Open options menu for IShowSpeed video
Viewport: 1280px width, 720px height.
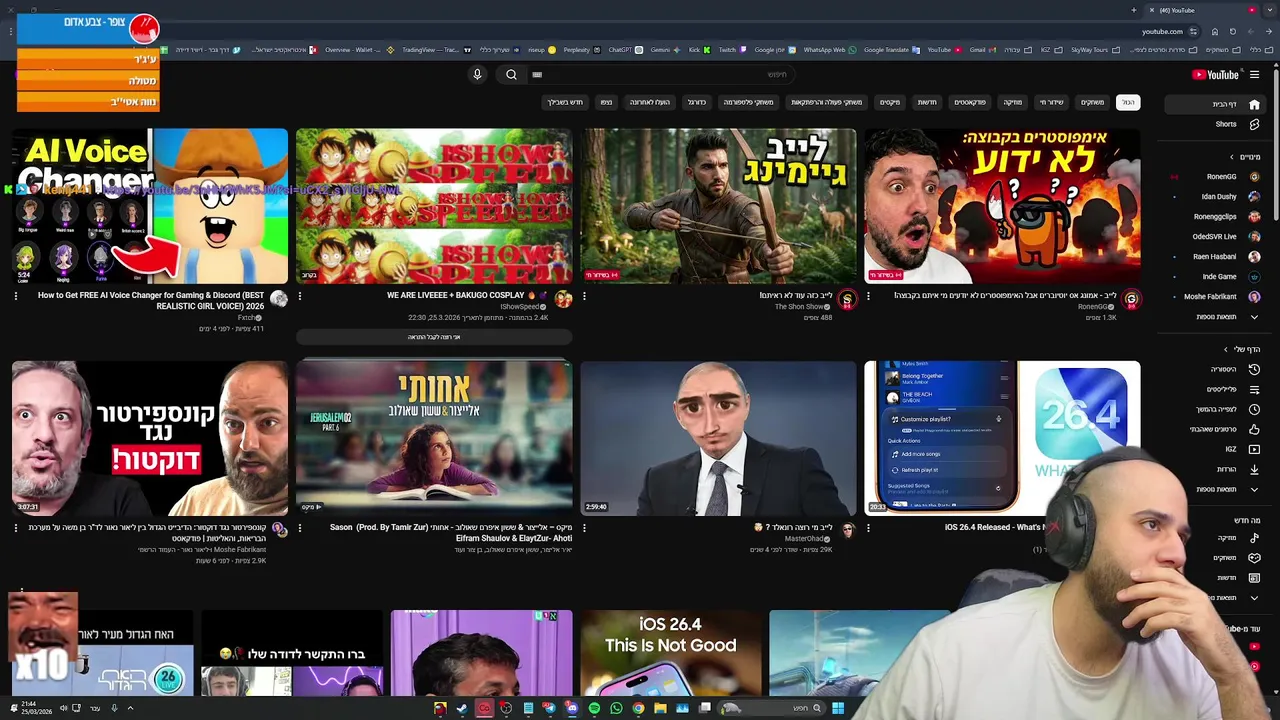[x=300, y=296]
